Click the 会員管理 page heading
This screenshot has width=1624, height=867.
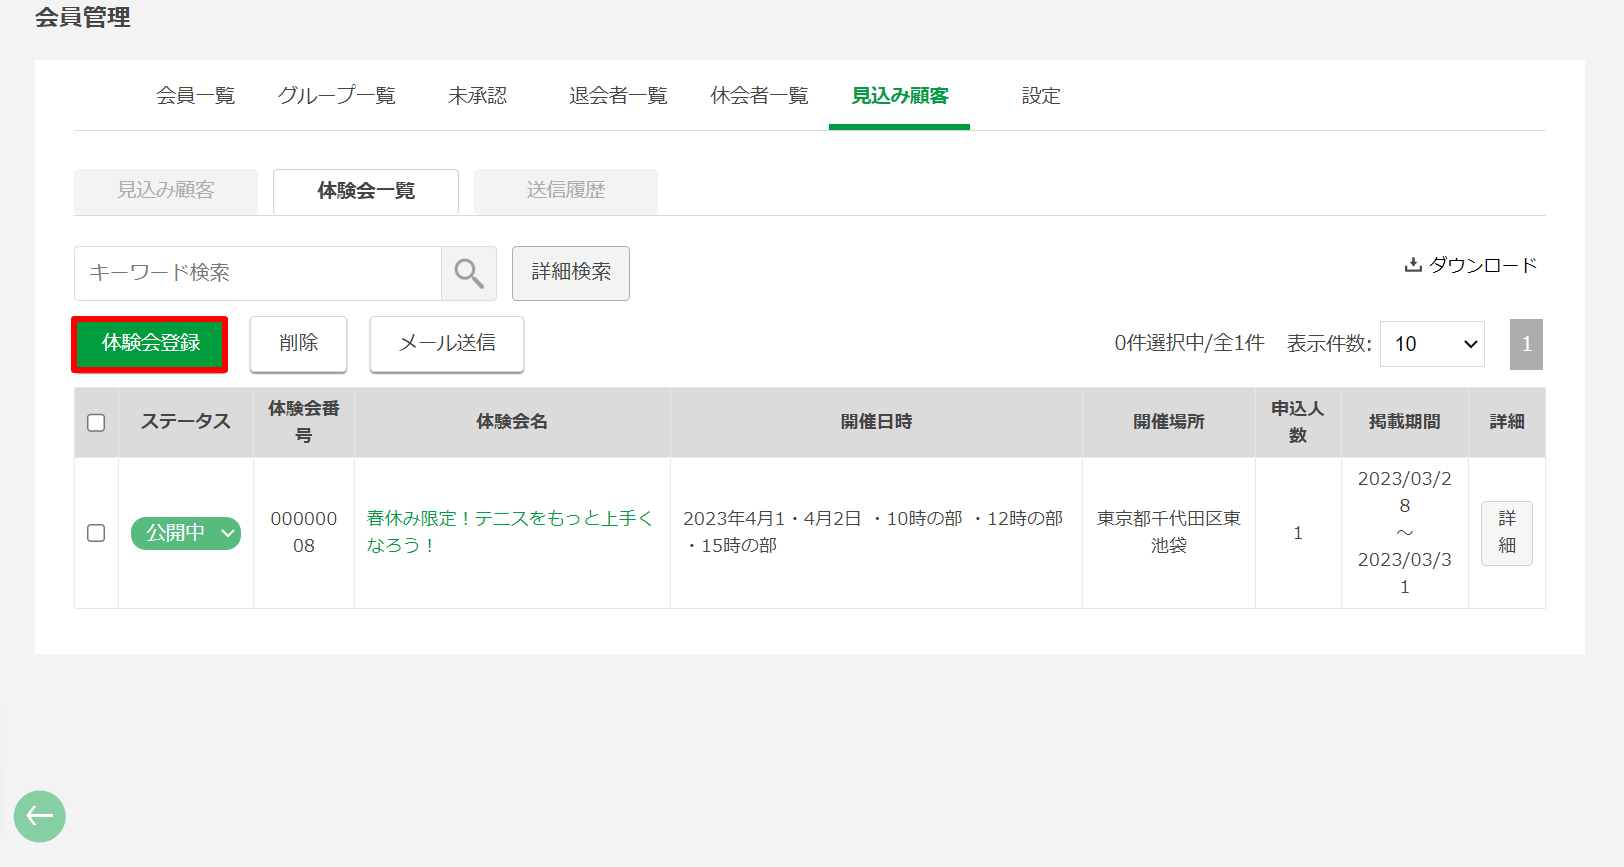pos(83,17)
